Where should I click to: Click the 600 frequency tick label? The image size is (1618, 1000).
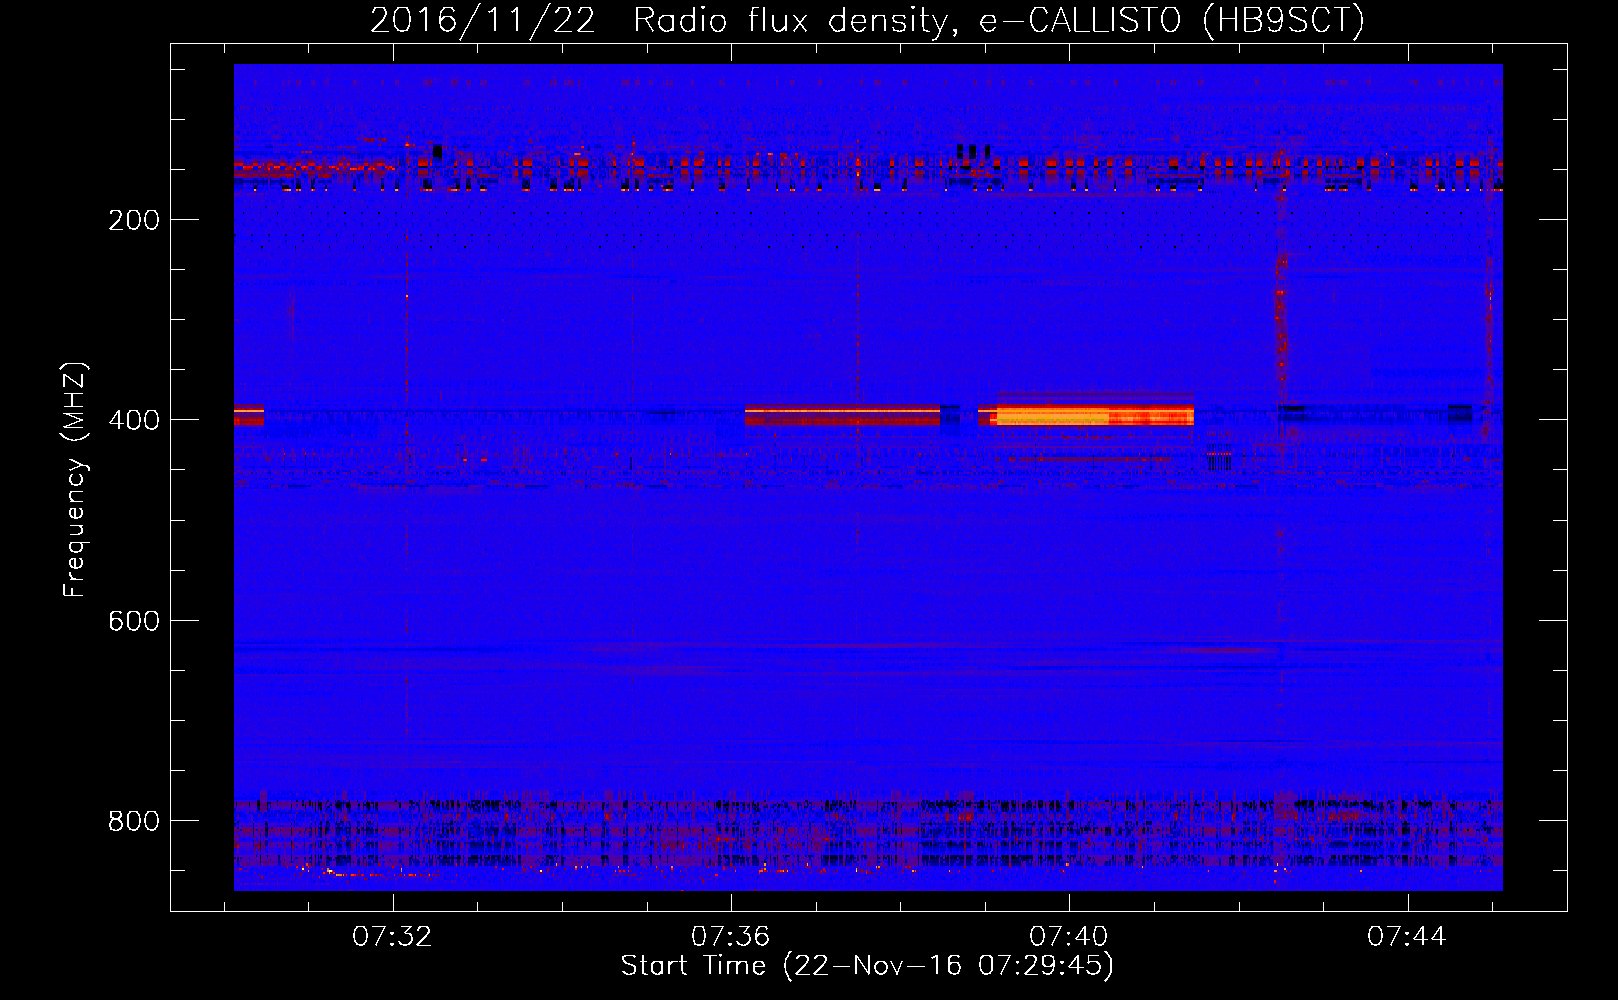pos(134,621)
